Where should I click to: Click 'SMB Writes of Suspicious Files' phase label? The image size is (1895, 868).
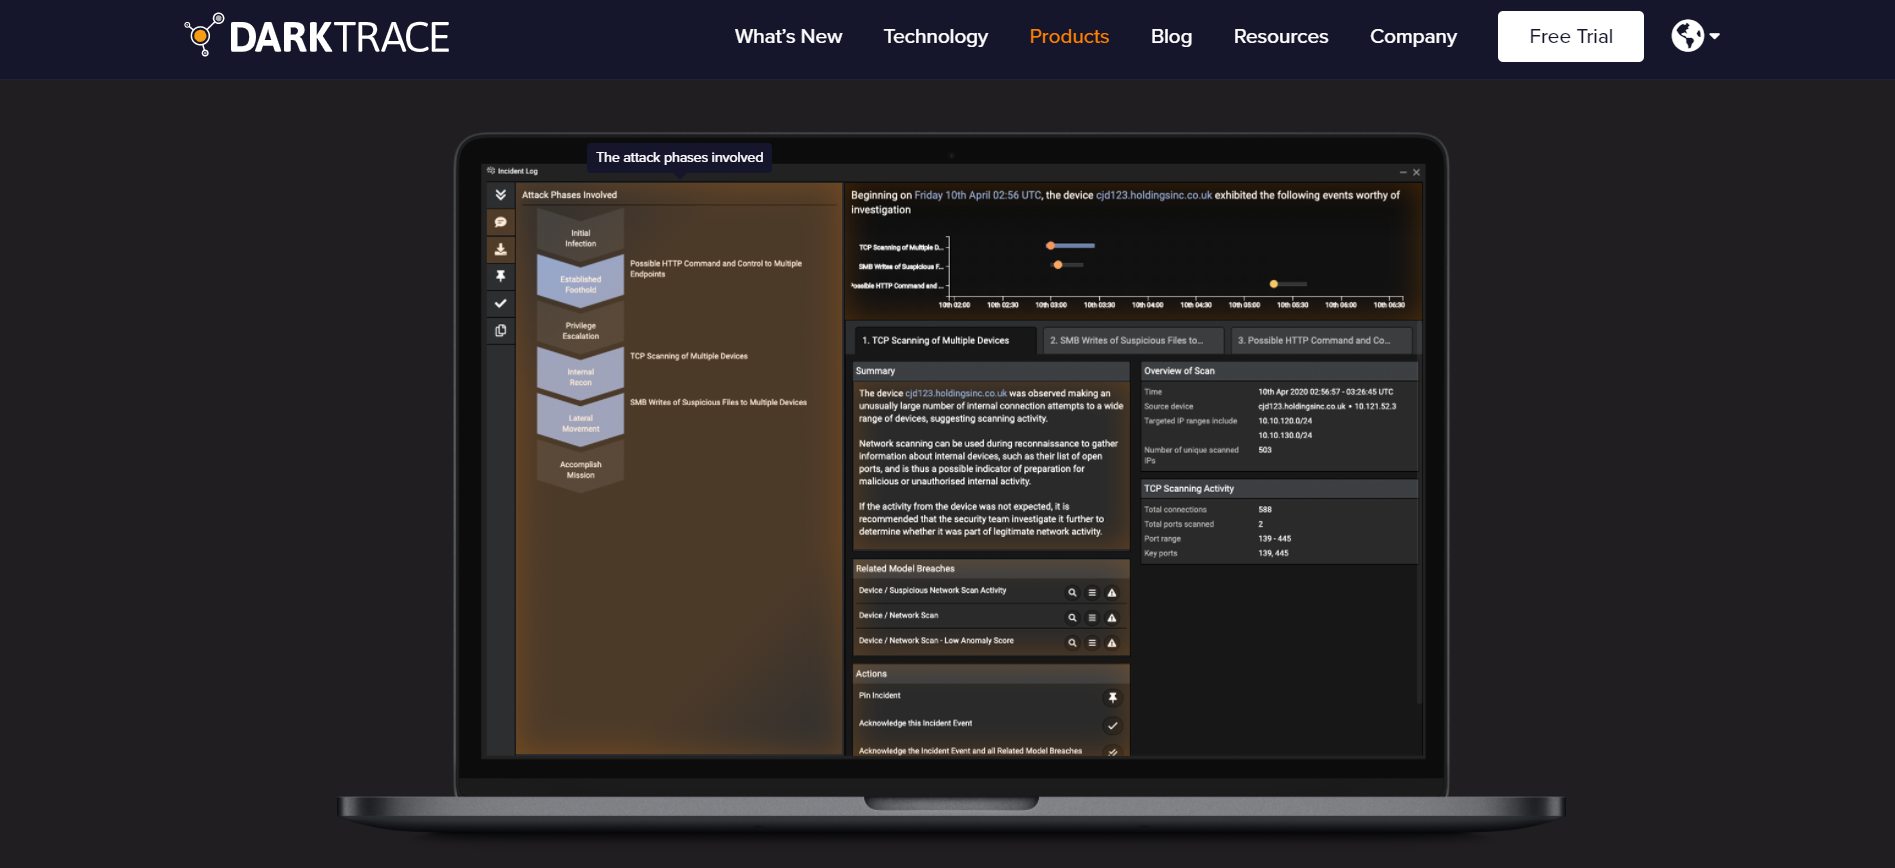[718, 402]
